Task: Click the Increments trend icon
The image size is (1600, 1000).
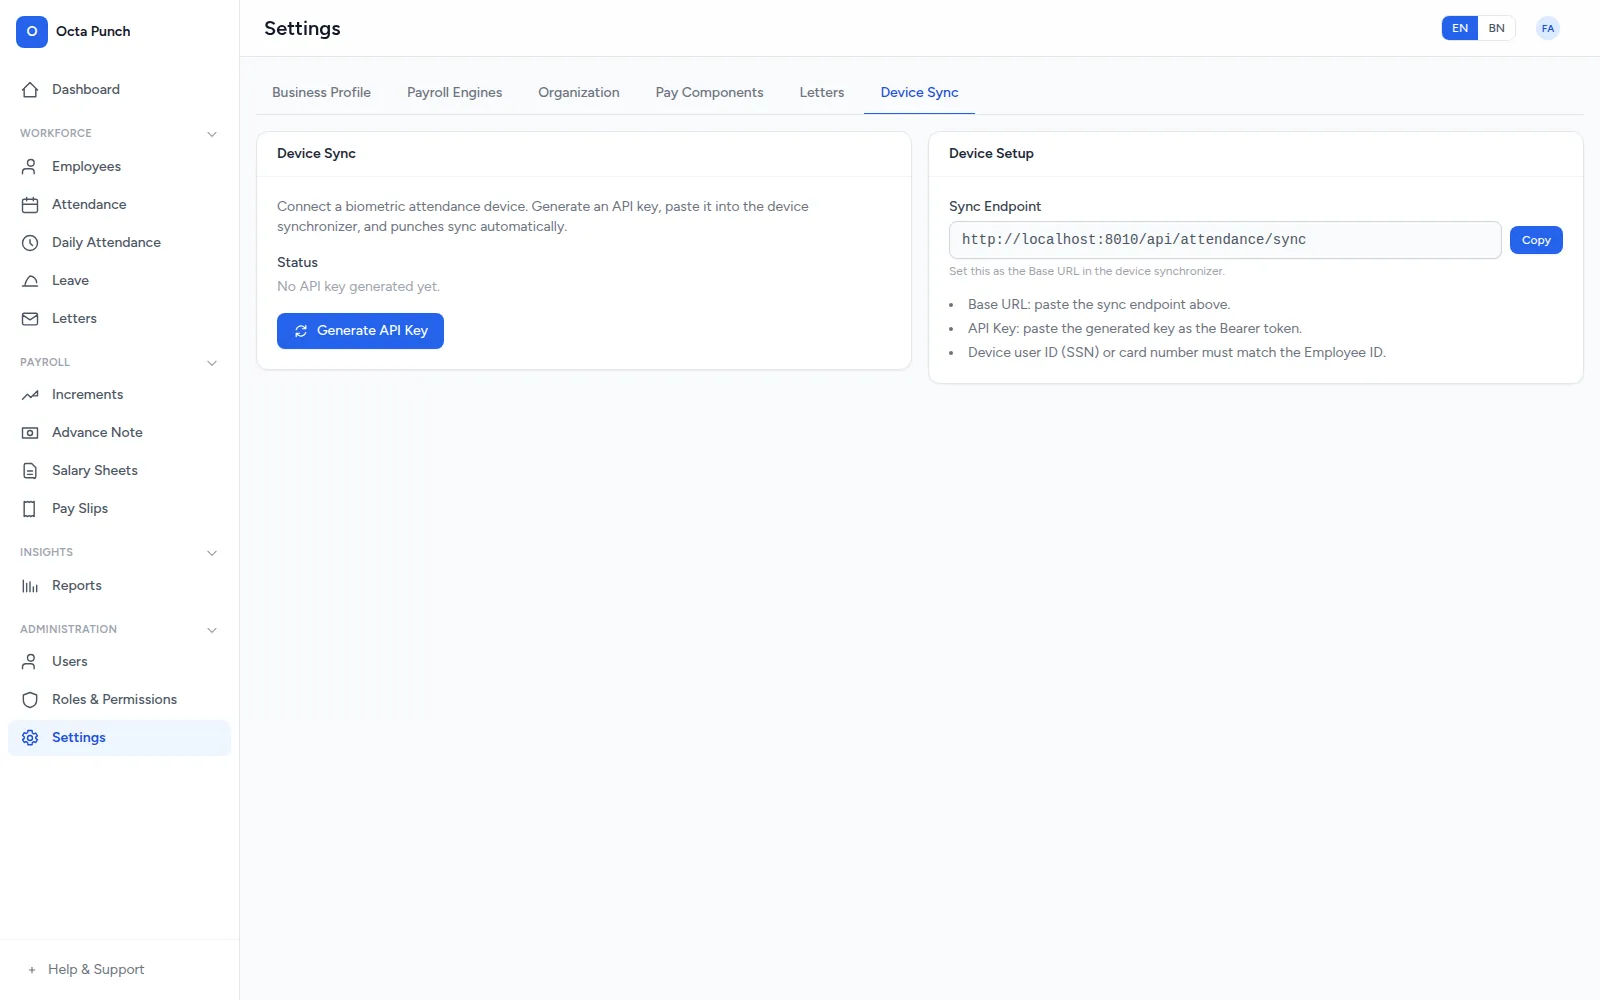Action: [30, 395]
